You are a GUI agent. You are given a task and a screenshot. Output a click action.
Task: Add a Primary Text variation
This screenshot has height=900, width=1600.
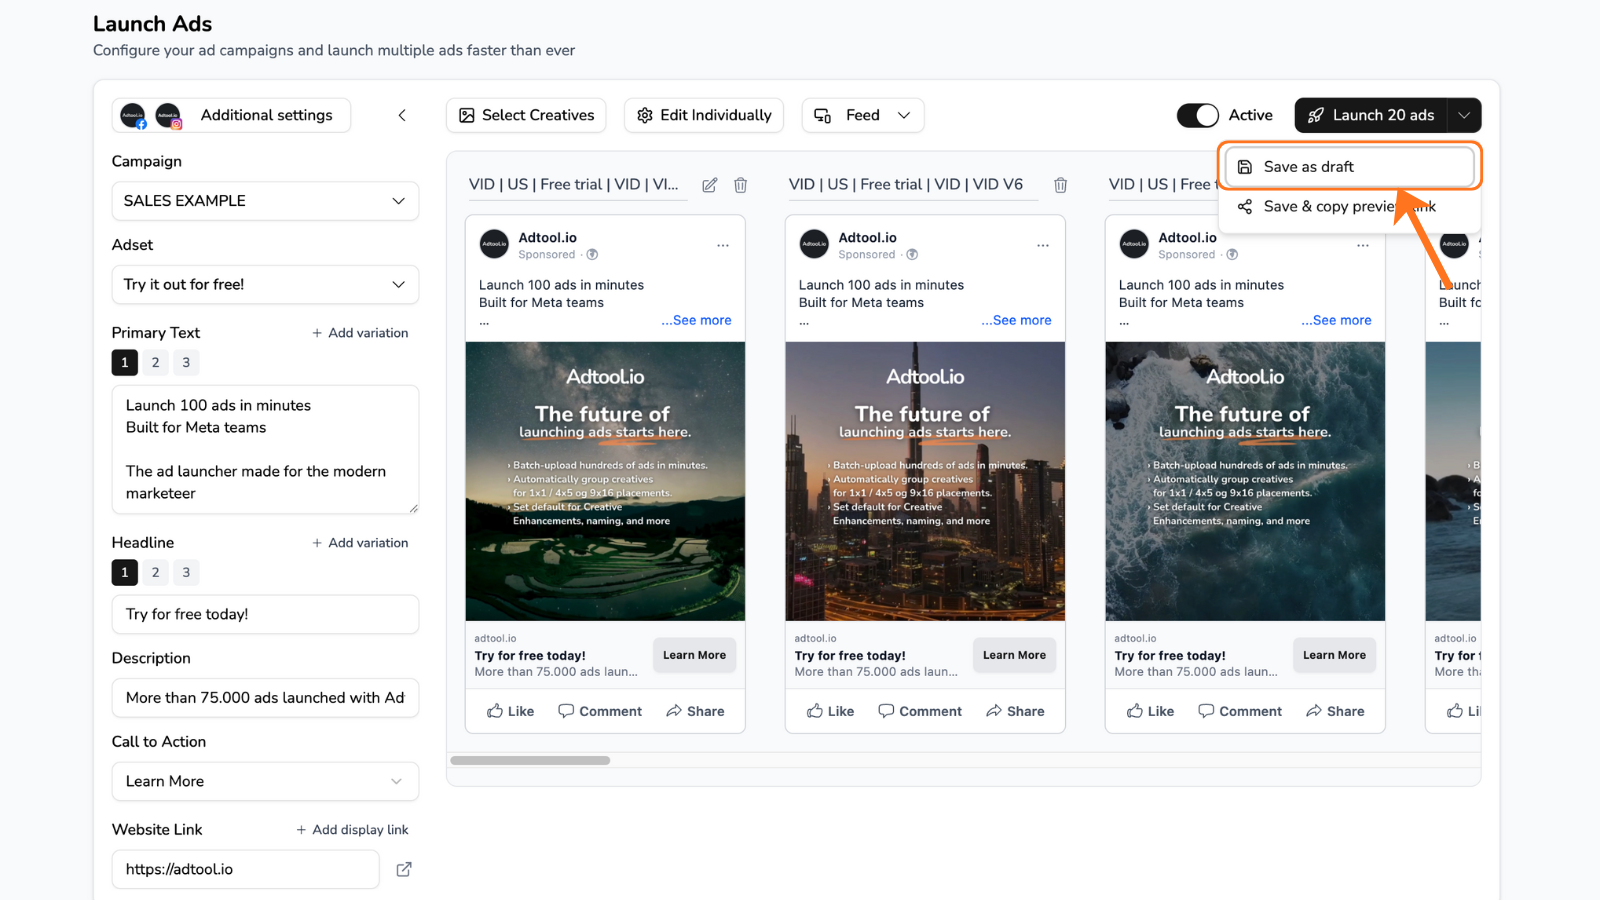pos(360,333)
